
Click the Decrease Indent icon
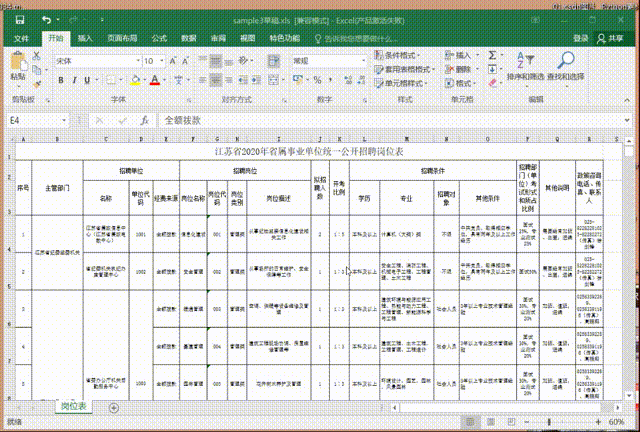[243, 80]
